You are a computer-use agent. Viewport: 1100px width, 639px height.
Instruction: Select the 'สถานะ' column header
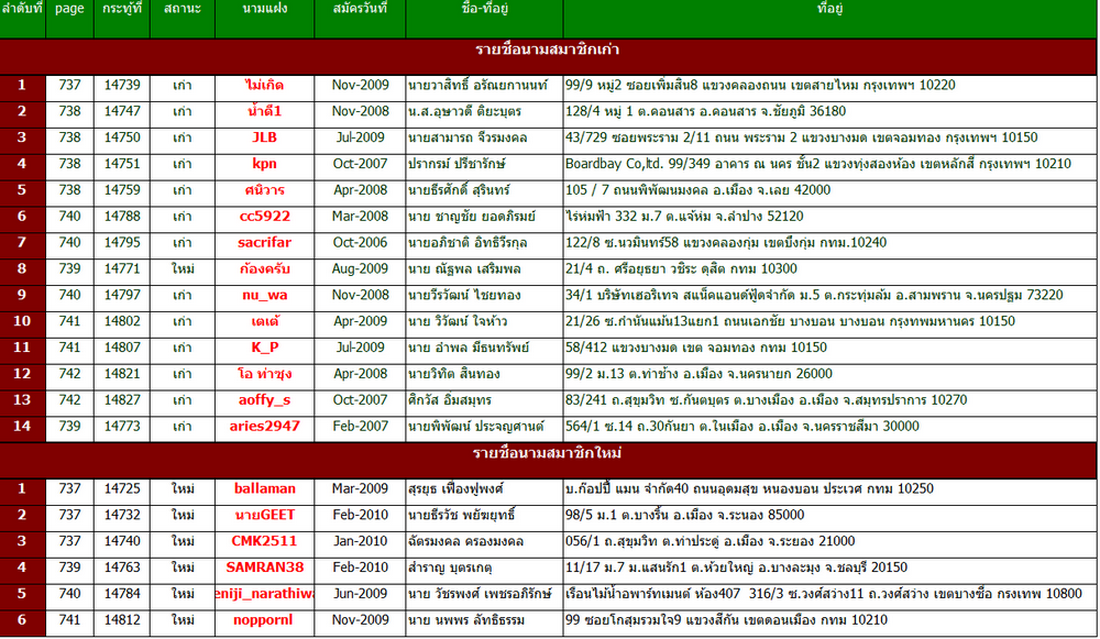pyautogui.click(x=182, y=9)
